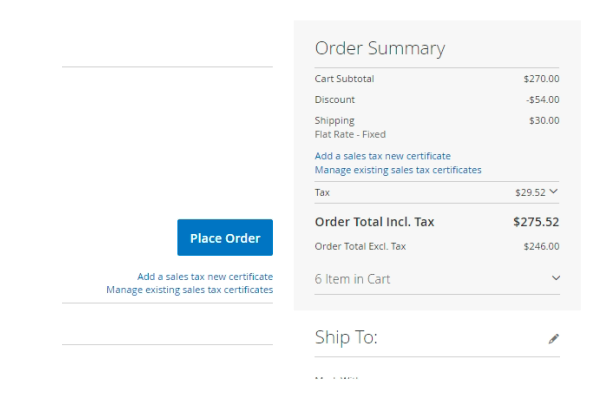Expand the Tax breakdown chevron
This screenshot has width=608, height=401.
554,191
